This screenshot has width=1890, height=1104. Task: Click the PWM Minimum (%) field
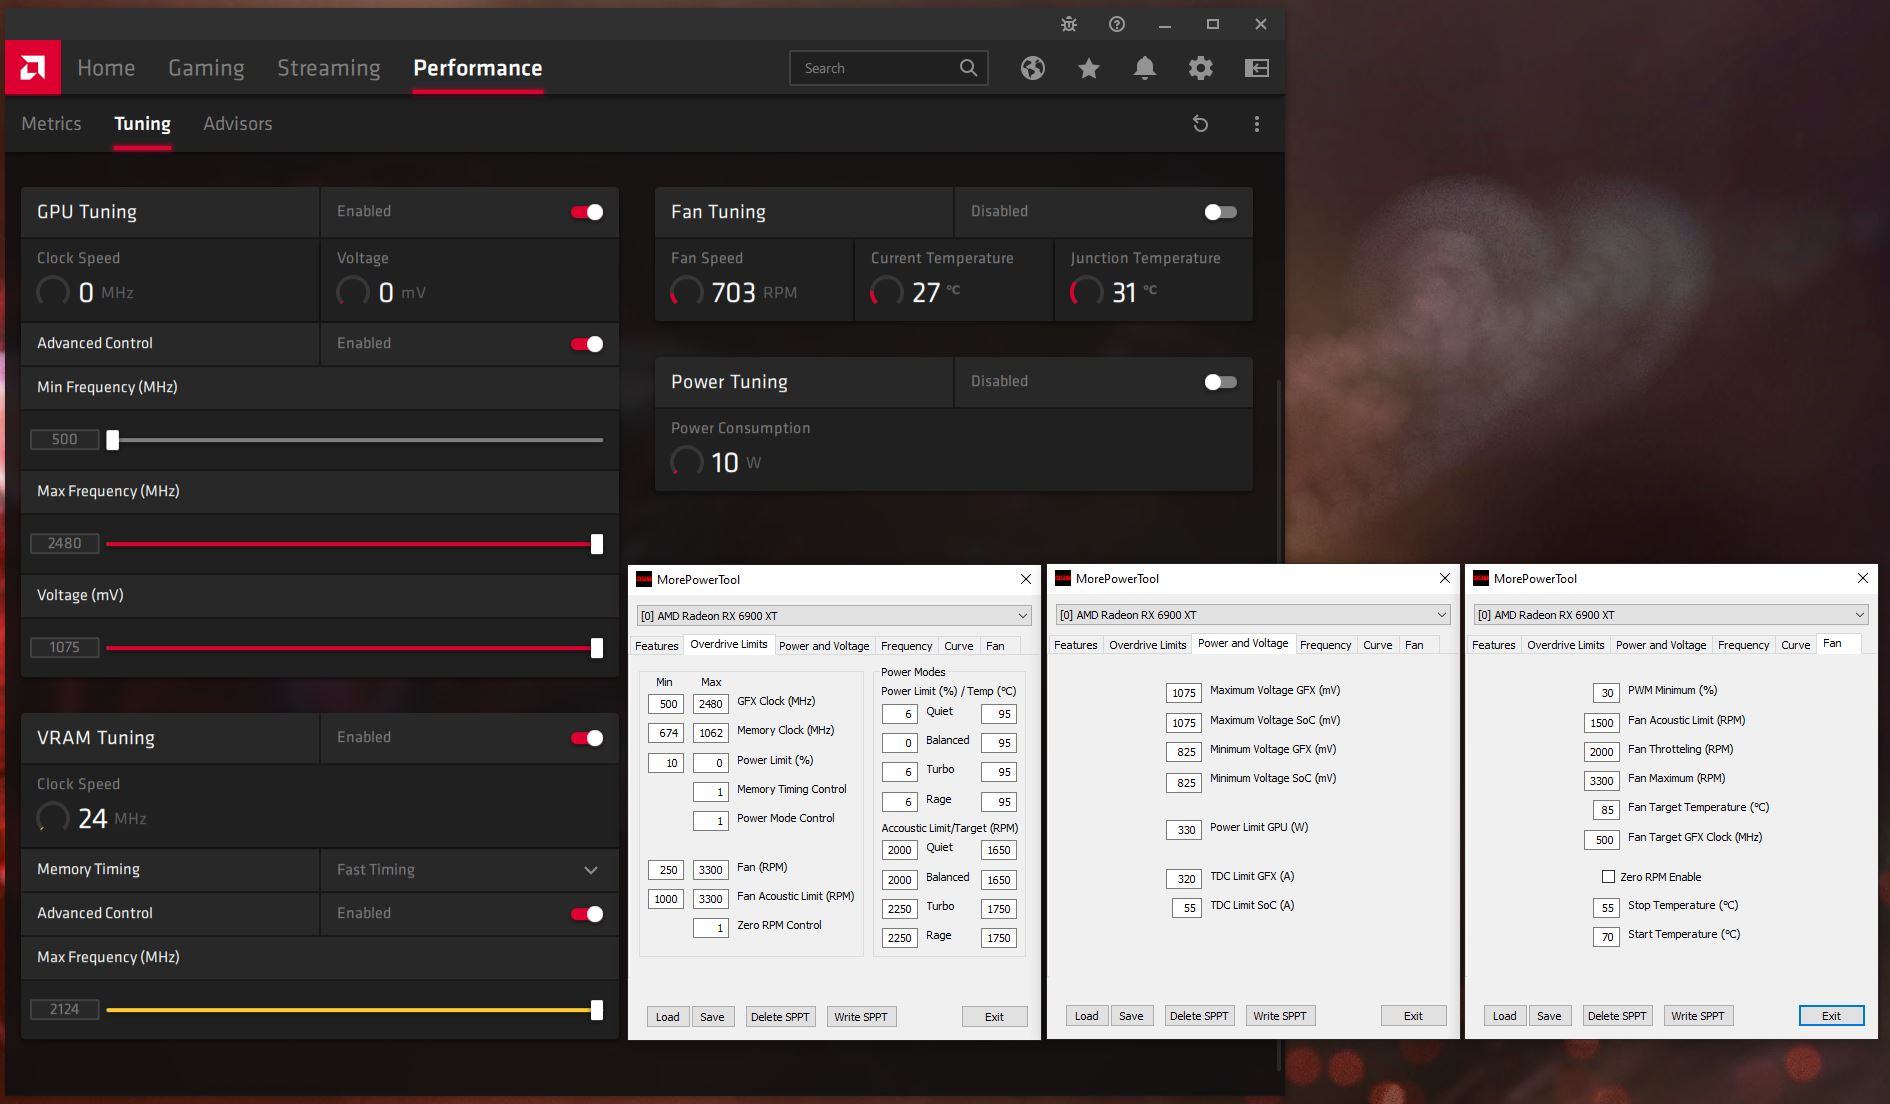(x=1606, y=693)
